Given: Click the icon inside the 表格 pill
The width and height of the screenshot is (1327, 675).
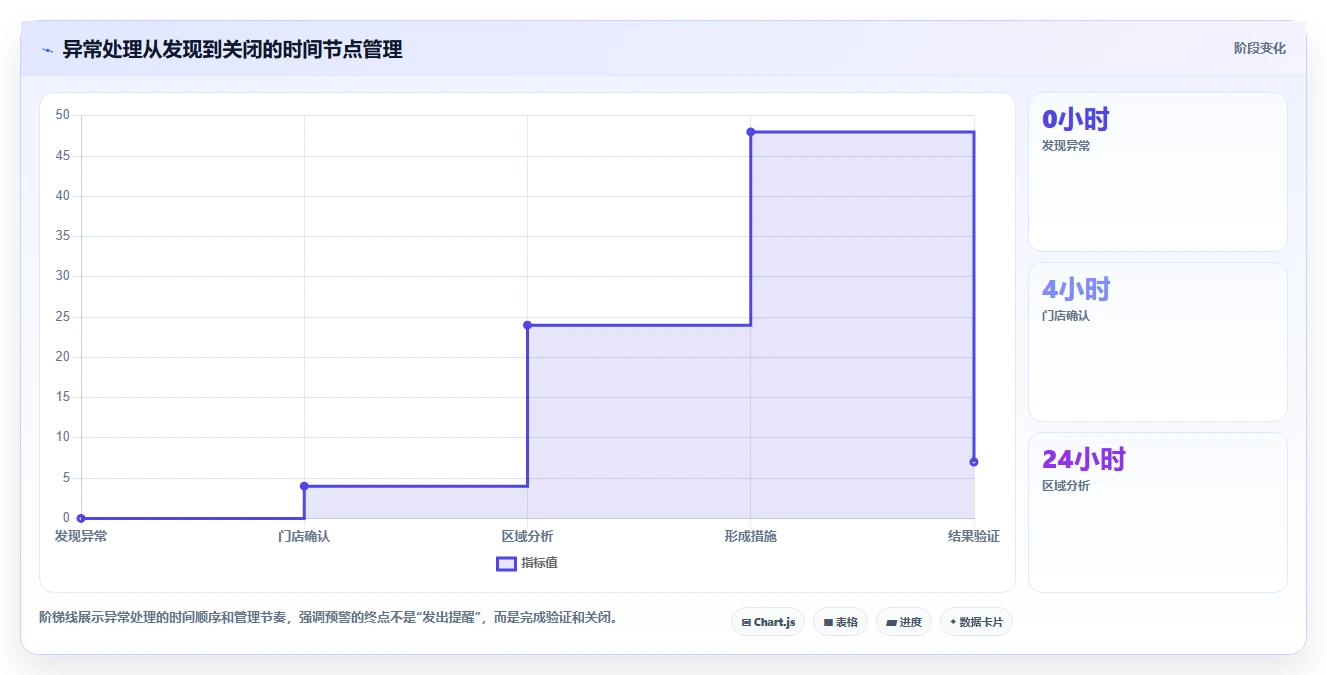Looking at the screenshot, I should (x=828, y=622).
